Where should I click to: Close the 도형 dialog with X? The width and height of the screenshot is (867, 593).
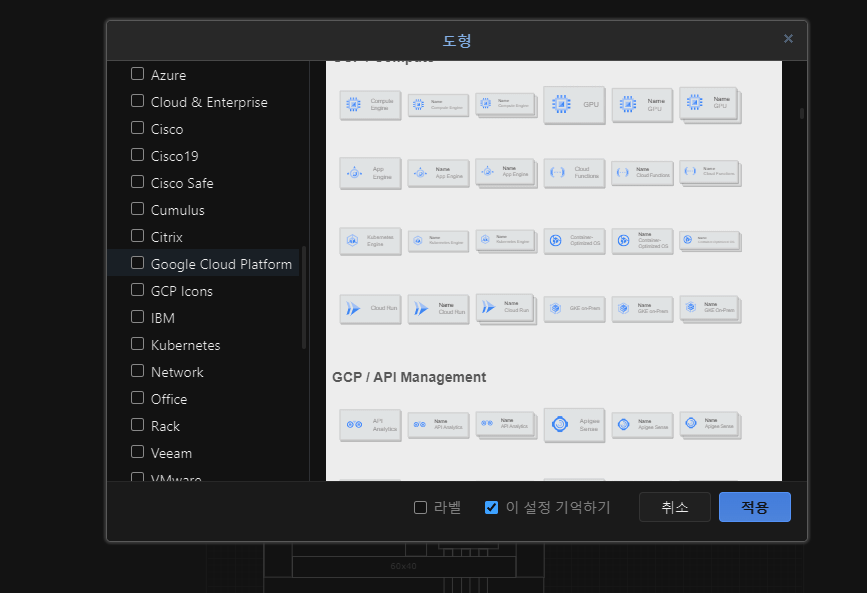click(788, 39)
